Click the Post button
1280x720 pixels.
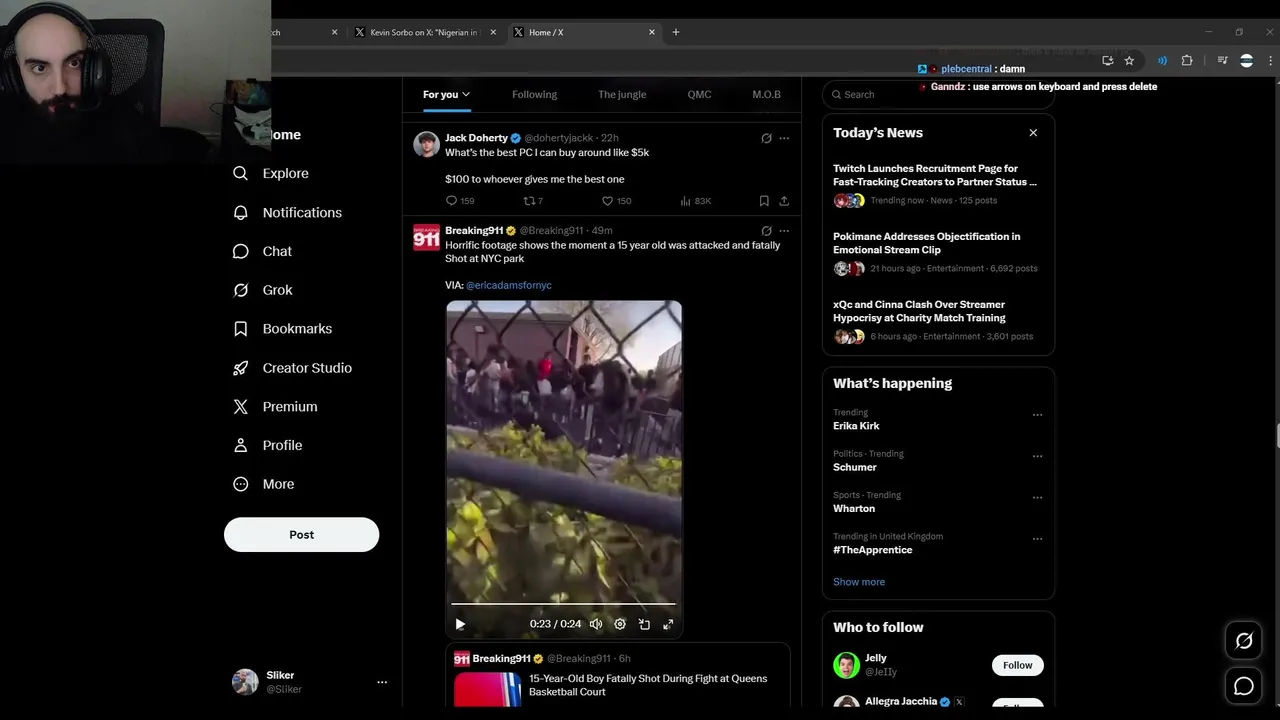pos(301,534)
